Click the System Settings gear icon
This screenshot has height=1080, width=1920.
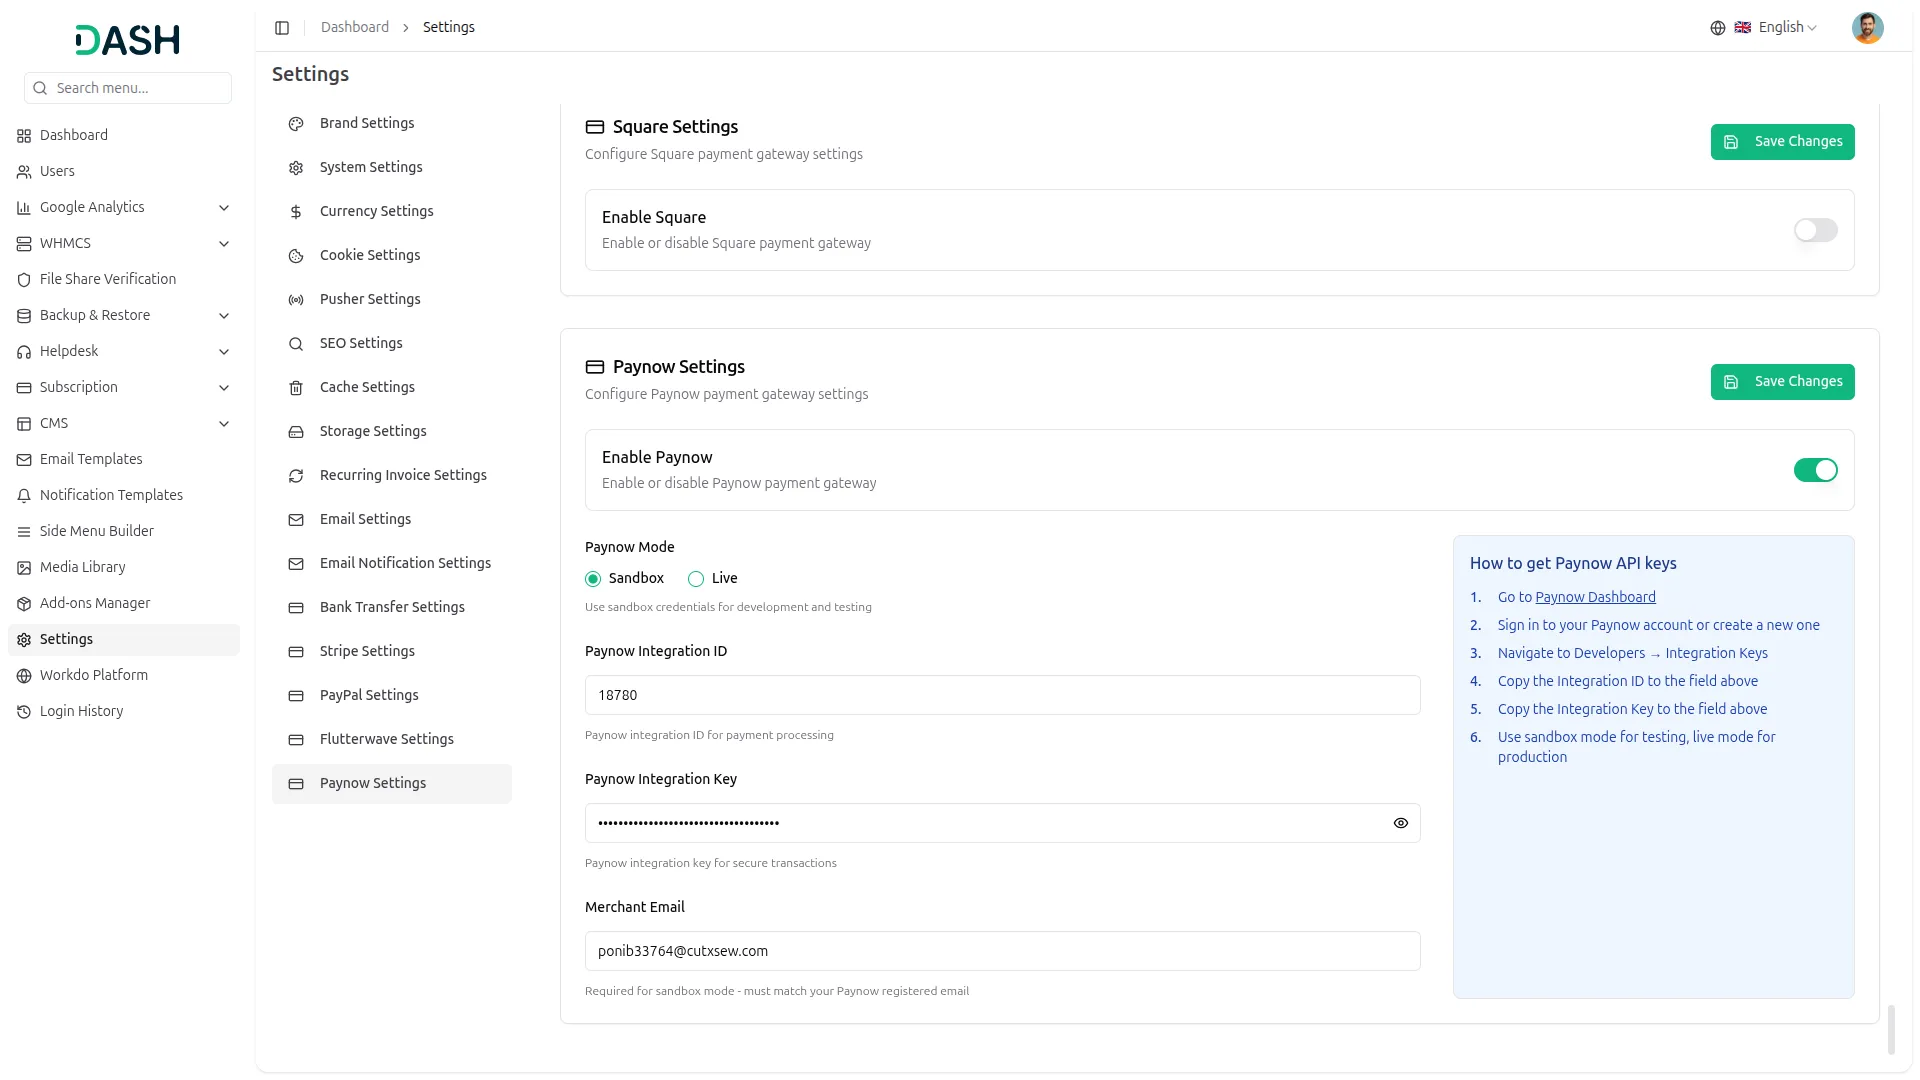[296, 168]
